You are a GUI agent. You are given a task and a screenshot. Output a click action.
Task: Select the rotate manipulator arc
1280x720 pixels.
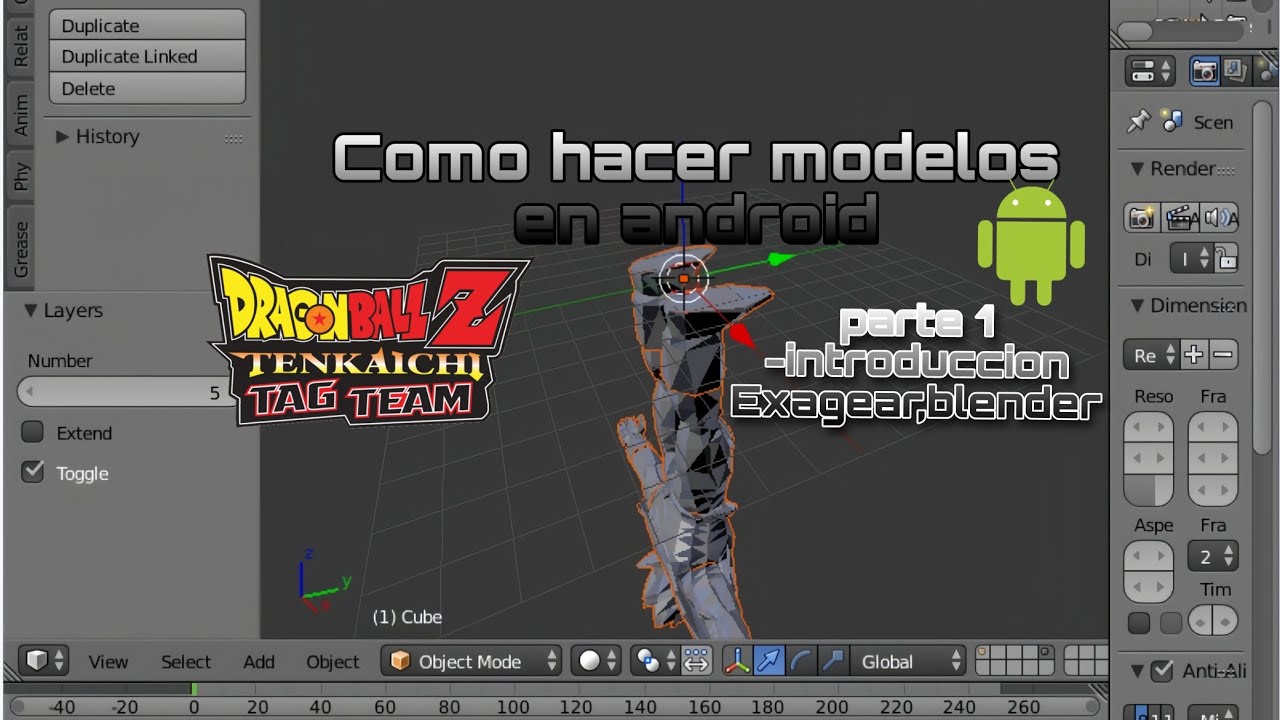(801, 661)
